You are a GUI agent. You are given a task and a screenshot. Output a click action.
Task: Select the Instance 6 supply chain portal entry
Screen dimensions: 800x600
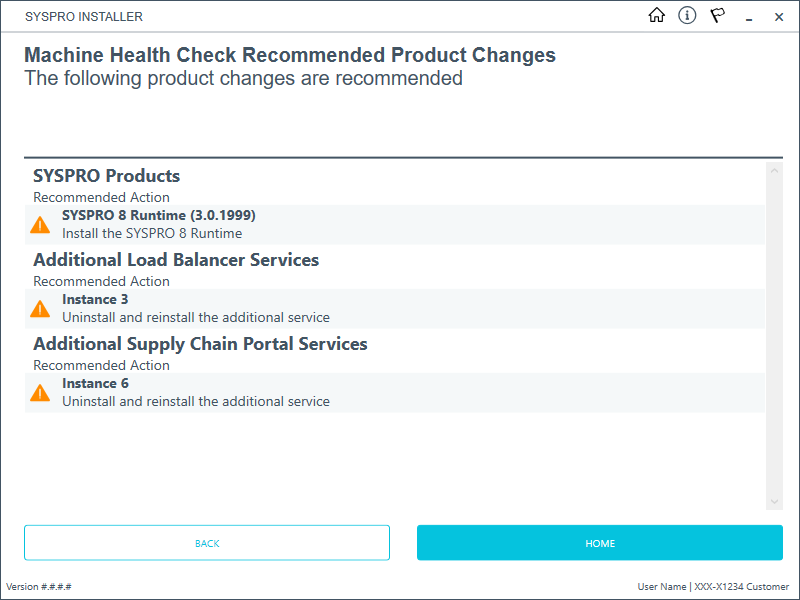[x=95, y=383]
